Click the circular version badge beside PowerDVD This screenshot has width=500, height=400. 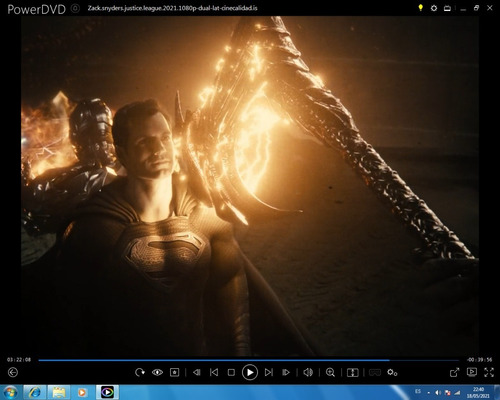76,8
